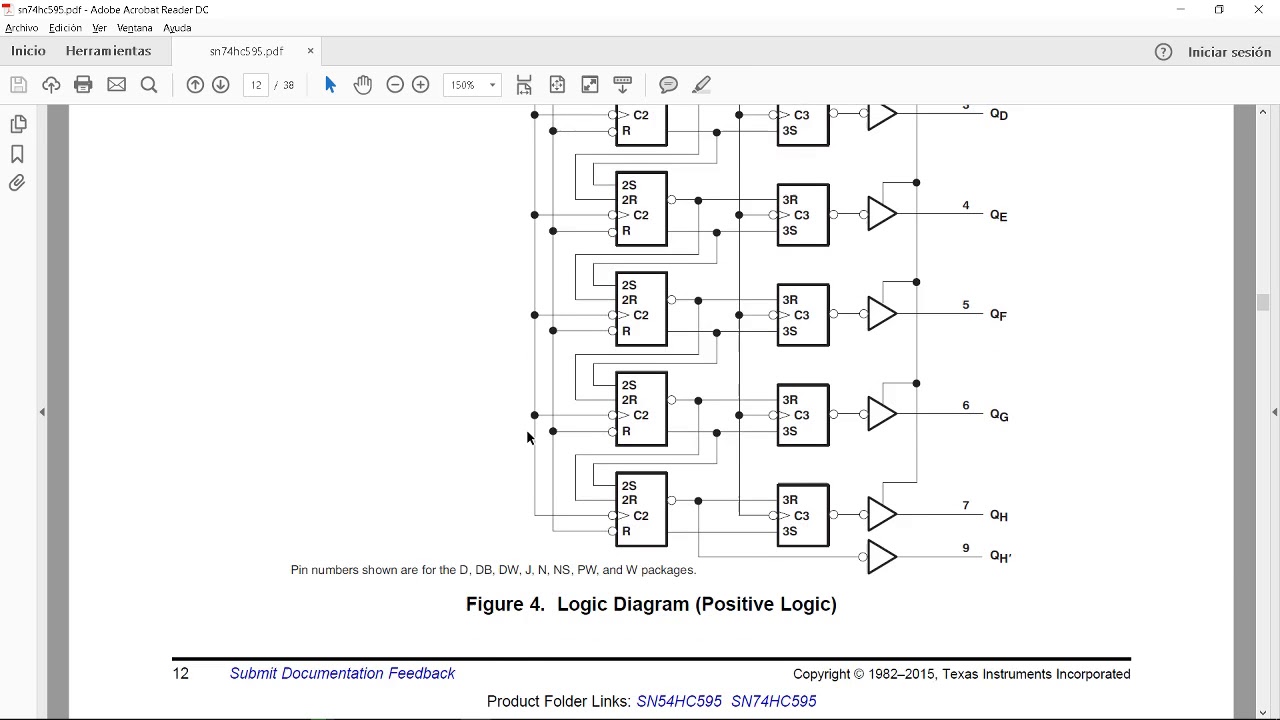The width and height of the screenshot is (1280, 720).
Task: Expand the left navigation pane arrow
Action: pyautogui.click(x=42, y=412)
